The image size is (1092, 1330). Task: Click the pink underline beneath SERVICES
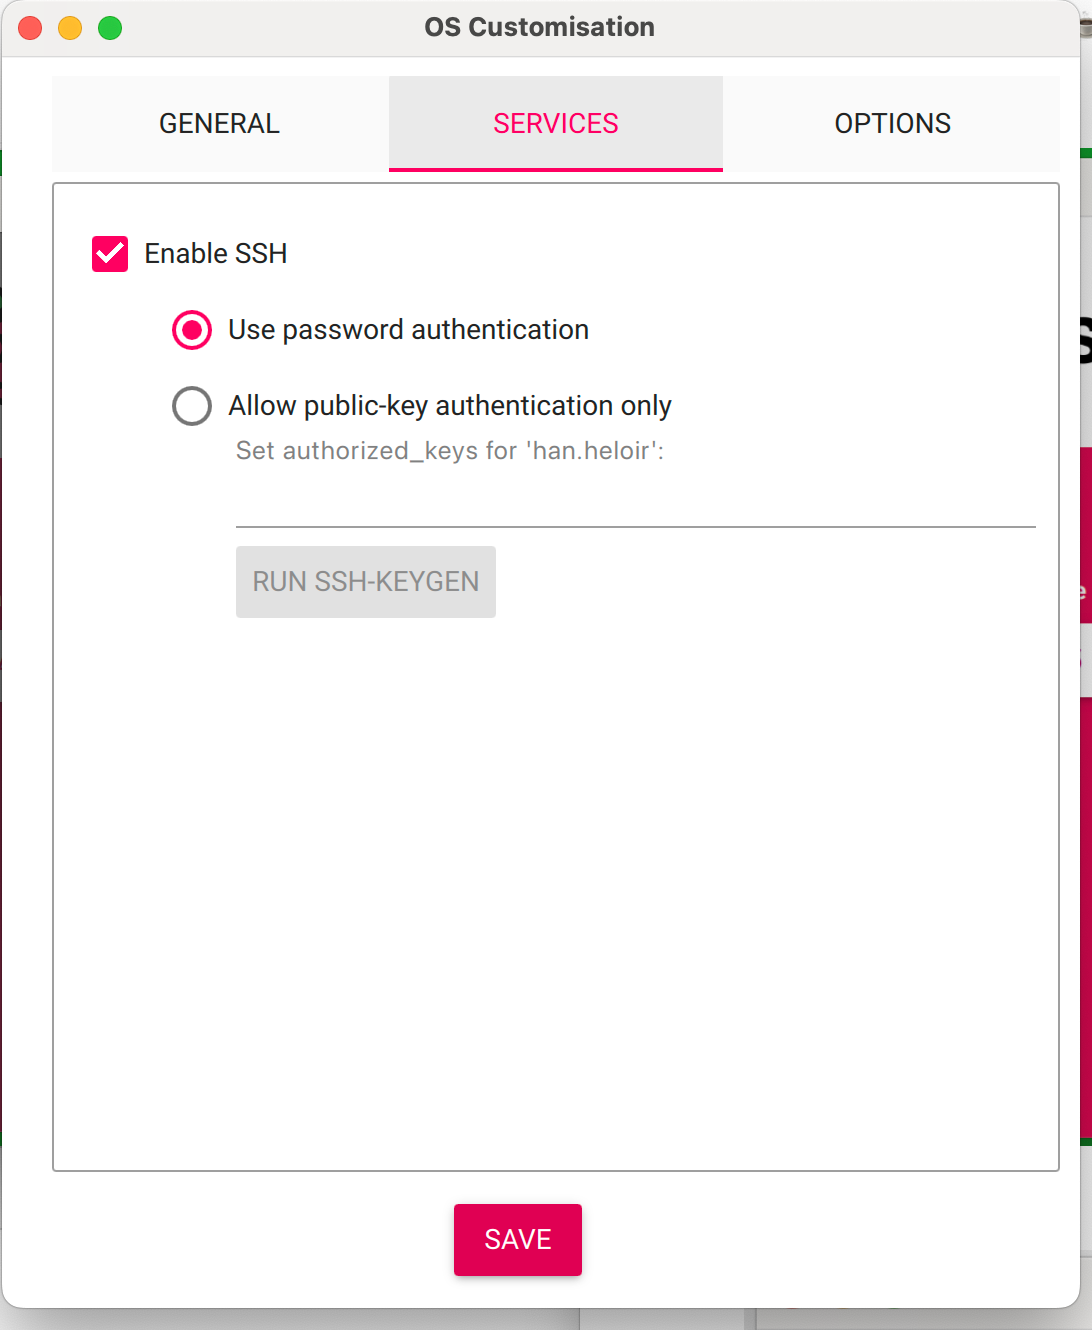(x=555, y=169)
